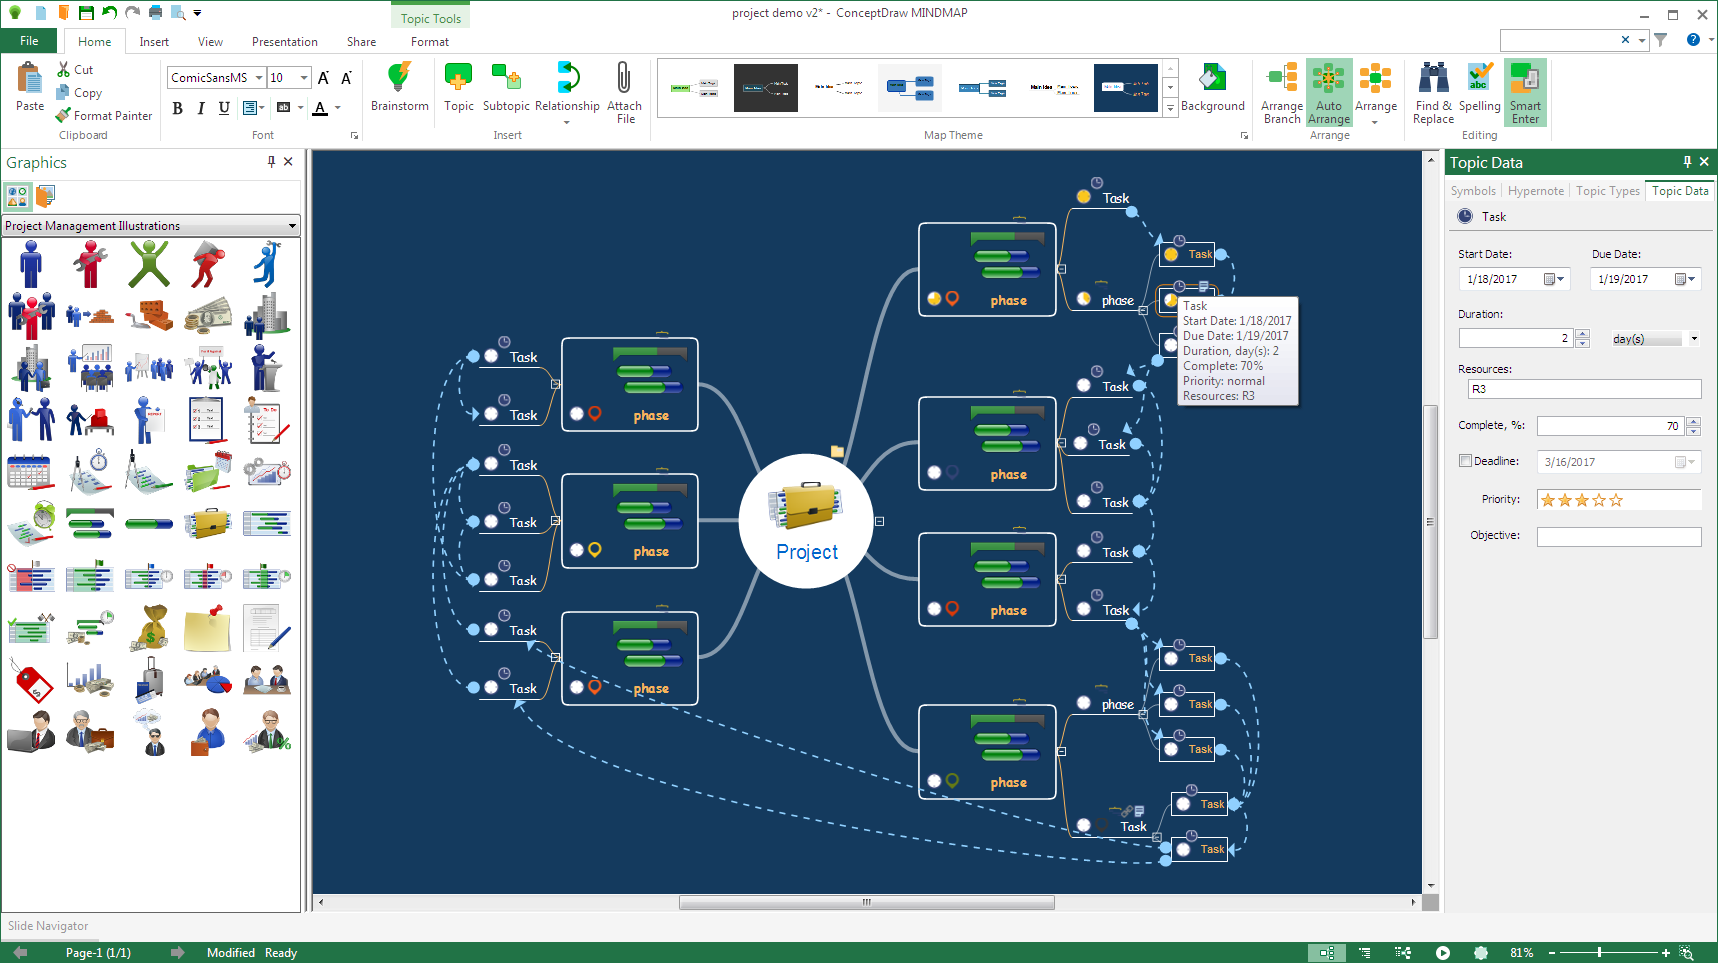This screenshot has height=963, width=1718.
Task: Run the Spelling check
Action: [1479, 88]
